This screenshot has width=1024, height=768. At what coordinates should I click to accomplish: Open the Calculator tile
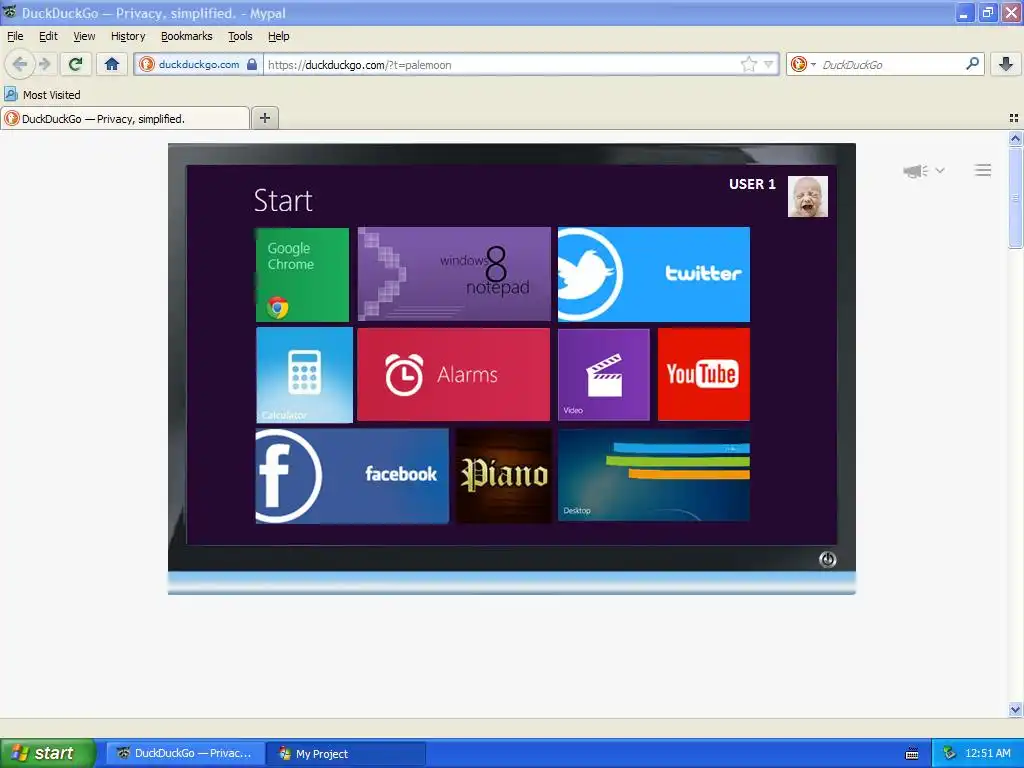304,375
